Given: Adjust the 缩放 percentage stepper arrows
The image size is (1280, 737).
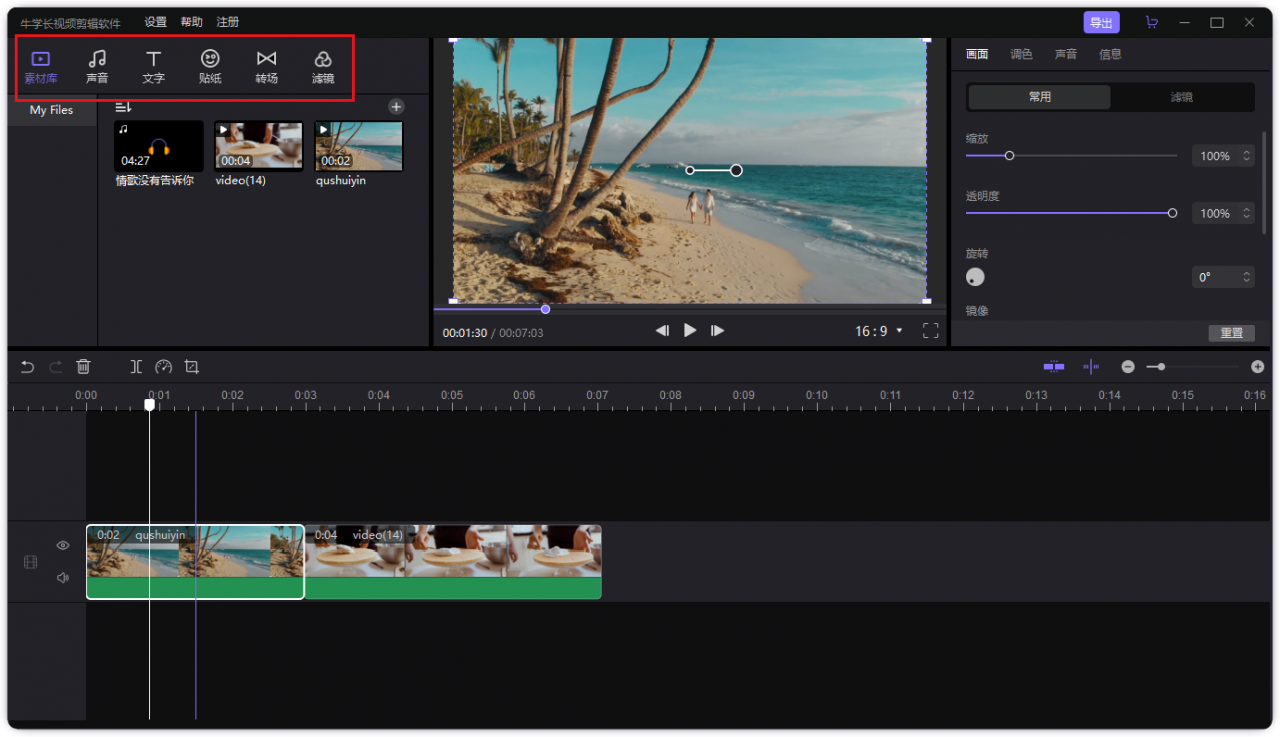Looking at the screenshot, I should click(1246, 156).
